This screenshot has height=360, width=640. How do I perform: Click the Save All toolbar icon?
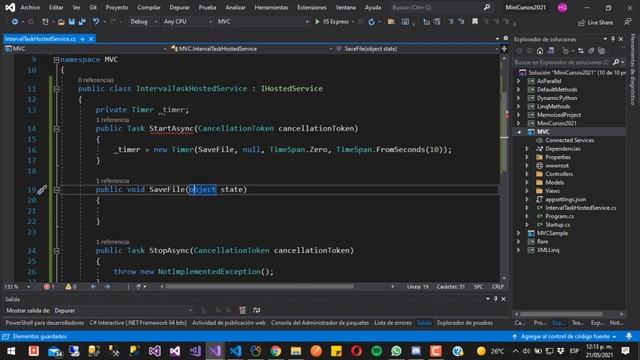tap(82, 22)
